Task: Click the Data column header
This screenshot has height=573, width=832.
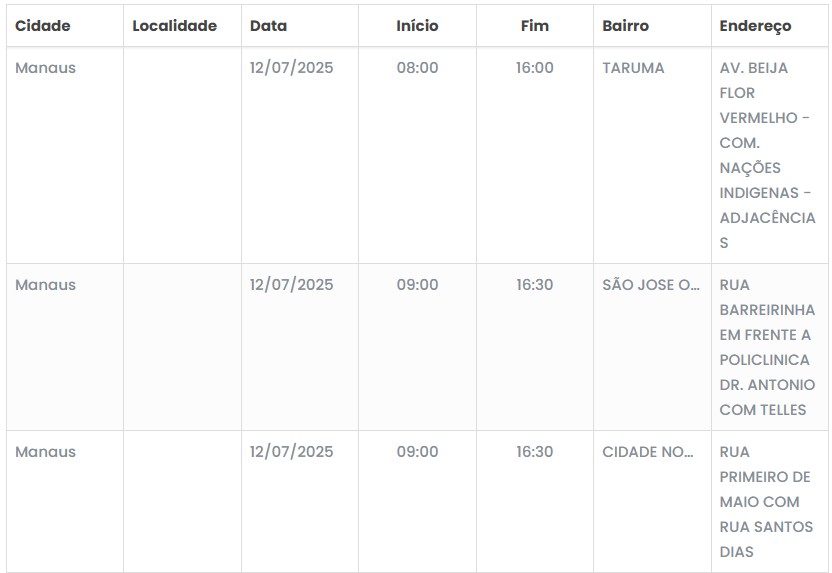Action: pos(267,26)
